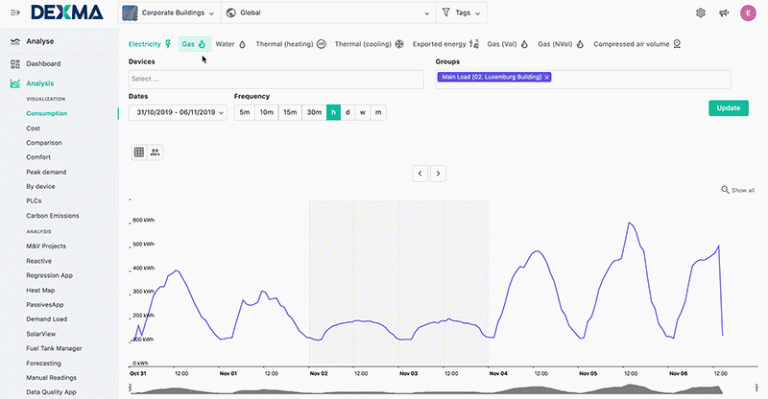This screenshot has width=768, height=399.
Task: Select hourly (h) frequency
Action: pos(334,112)
